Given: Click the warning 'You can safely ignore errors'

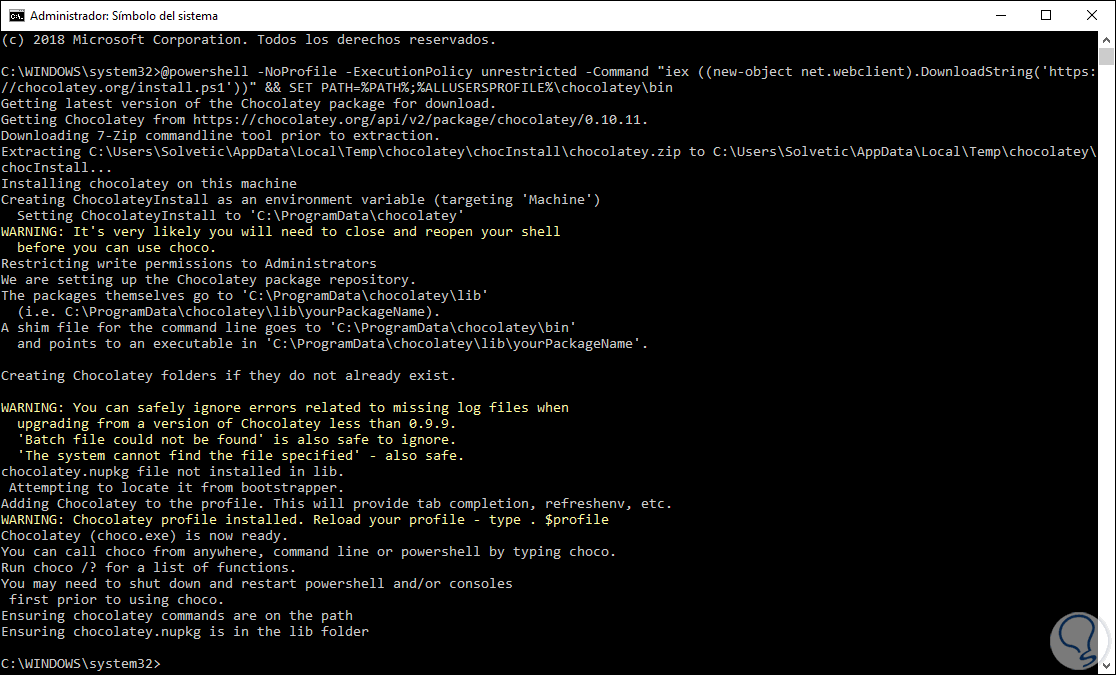Looking at the screenshot, I should 285,408.
